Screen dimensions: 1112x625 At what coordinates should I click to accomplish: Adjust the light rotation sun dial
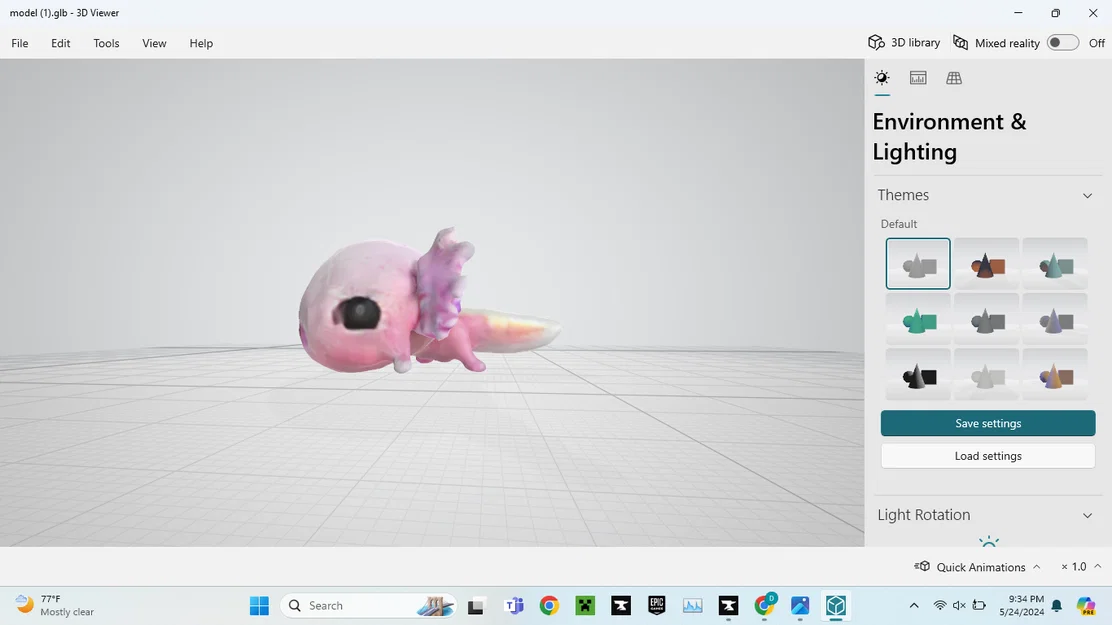coord(989,541)
